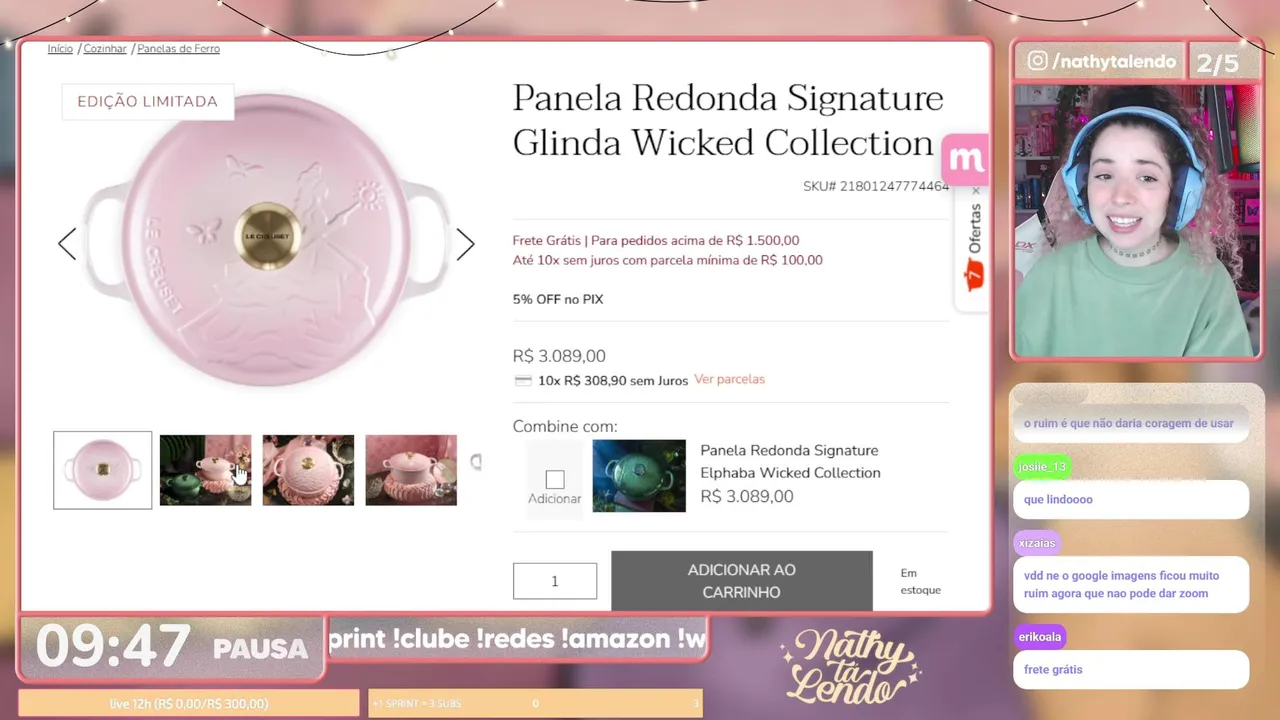Go to Início breadcrumb
The width and height of the screenshot is (1280, 720).
pyautogui.click(x=60, y=49)
